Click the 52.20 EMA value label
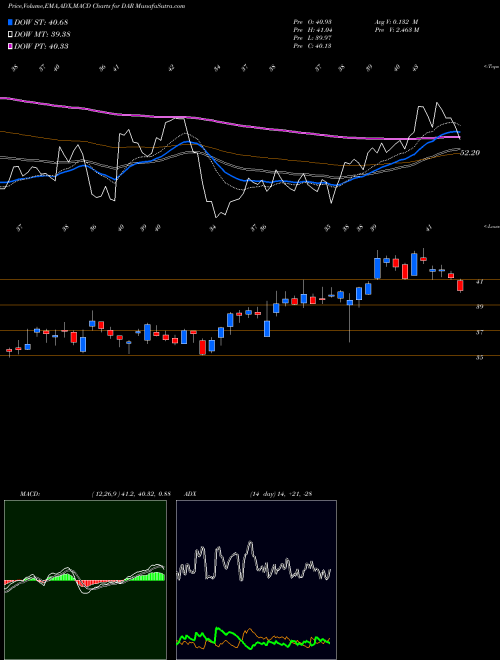500x660 pixels. (x=470, y=153)
